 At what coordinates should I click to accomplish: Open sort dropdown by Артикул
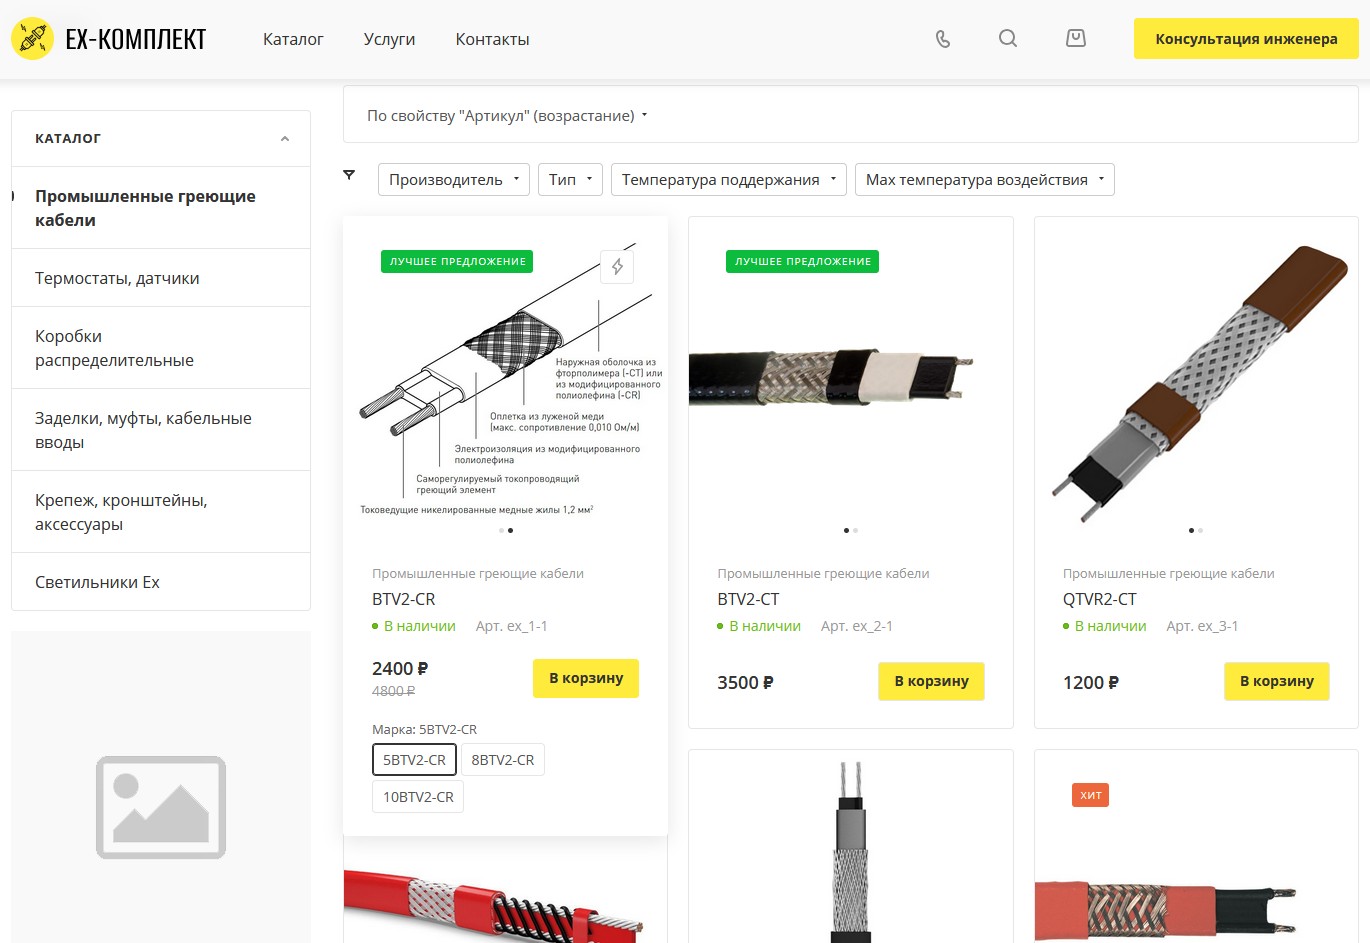pyautogui.click(x=507, y=116)
